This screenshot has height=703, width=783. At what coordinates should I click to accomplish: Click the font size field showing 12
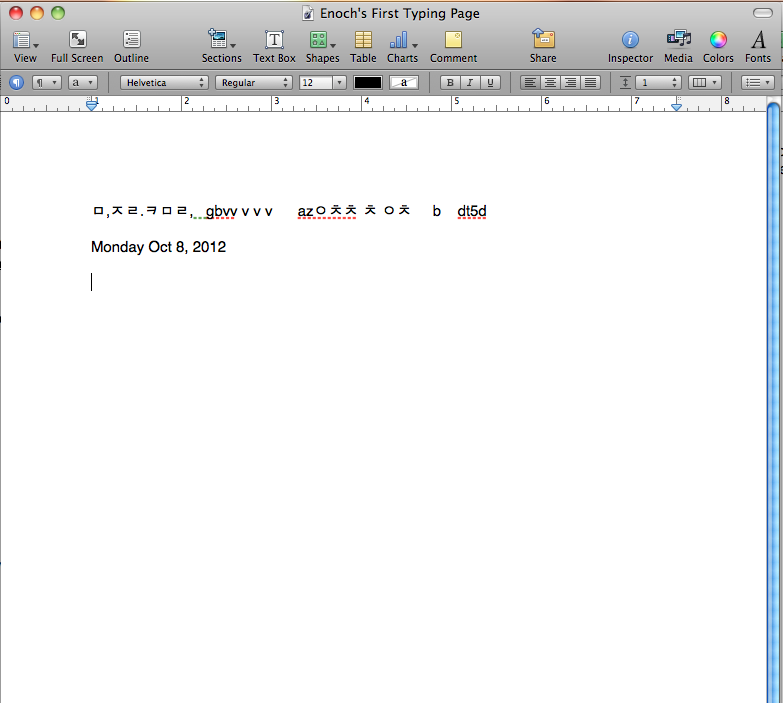pos(316,82)
